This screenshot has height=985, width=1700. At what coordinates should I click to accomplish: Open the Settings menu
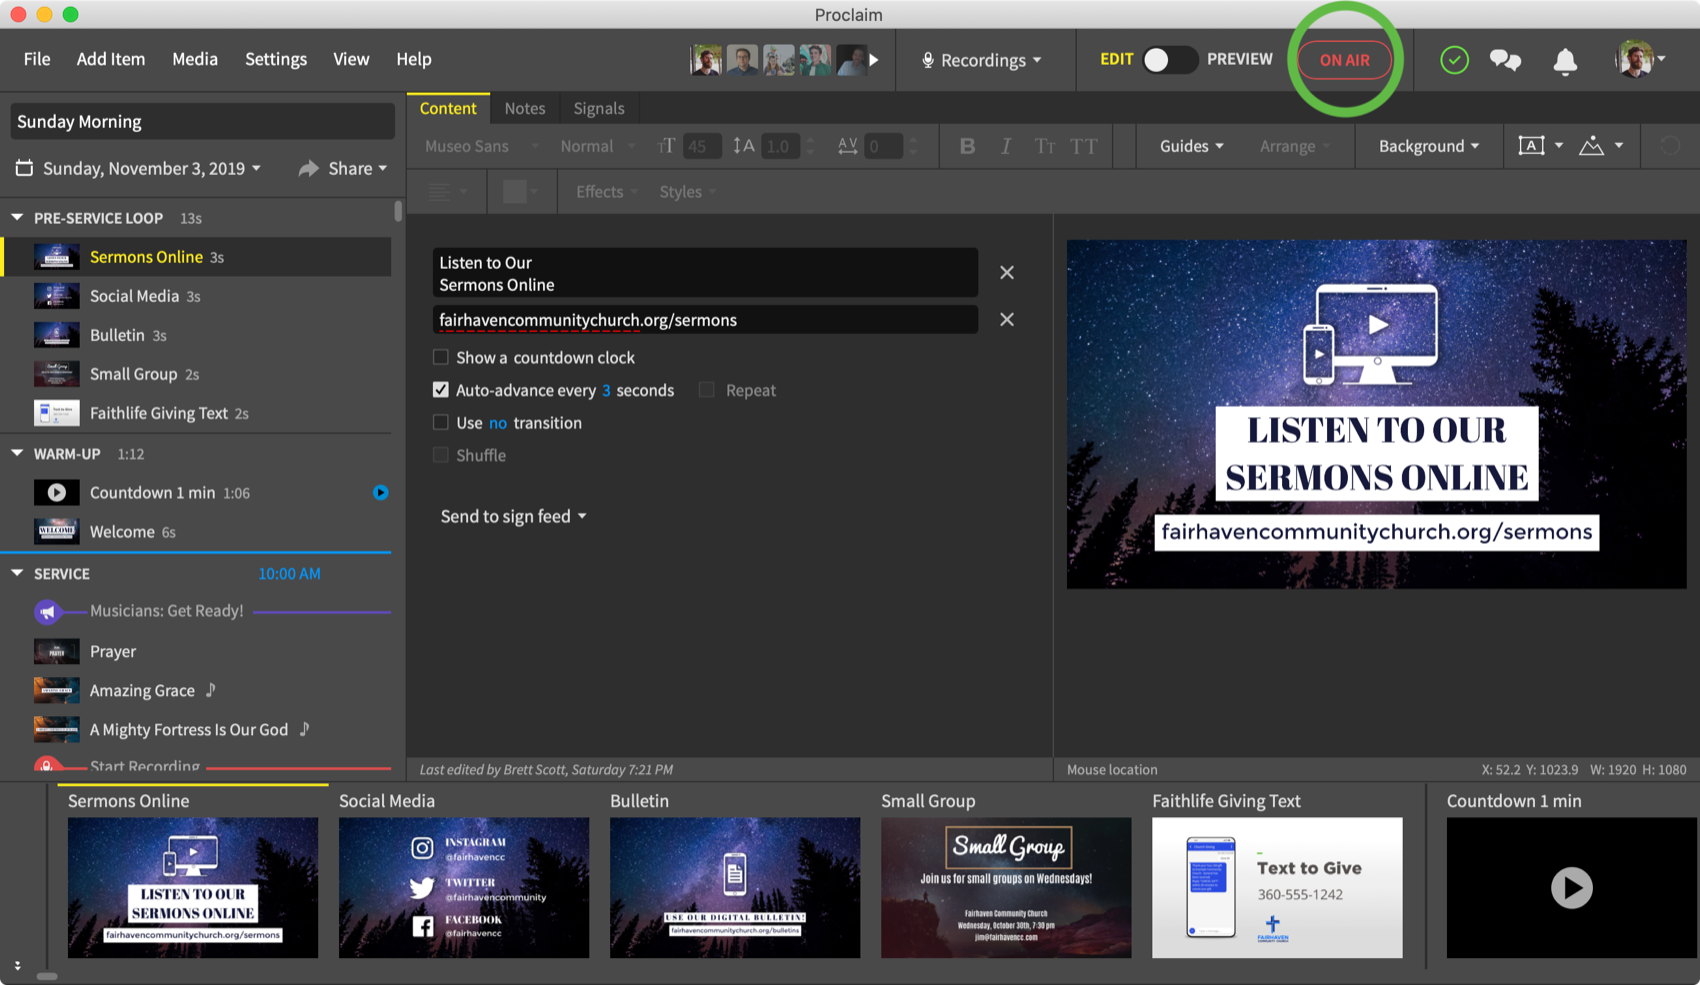point(276,59)
